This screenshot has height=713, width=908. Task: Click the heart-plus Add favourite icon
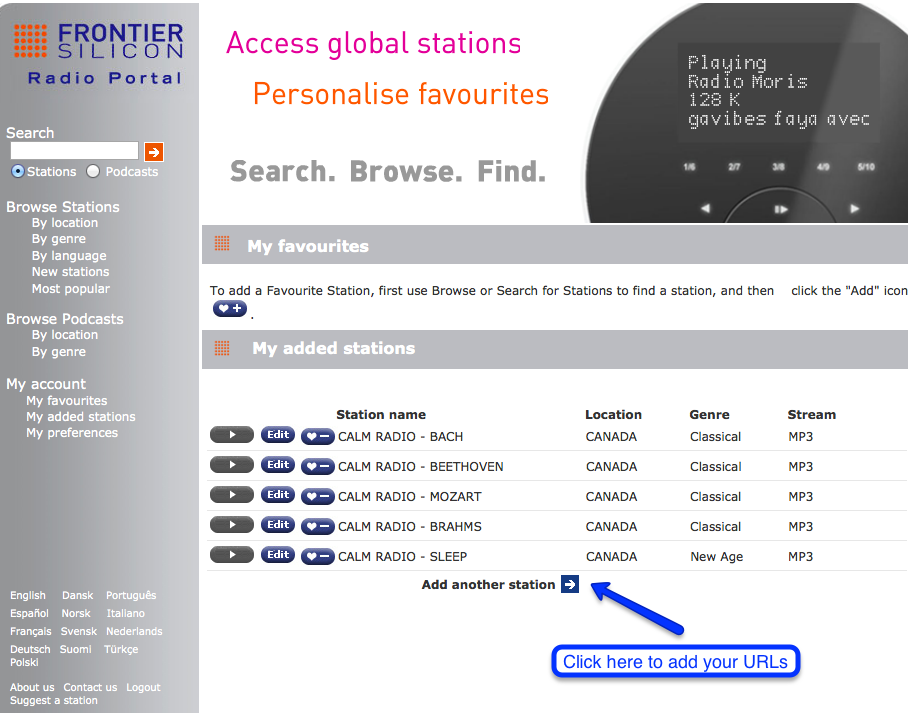(x=229, y=309)
